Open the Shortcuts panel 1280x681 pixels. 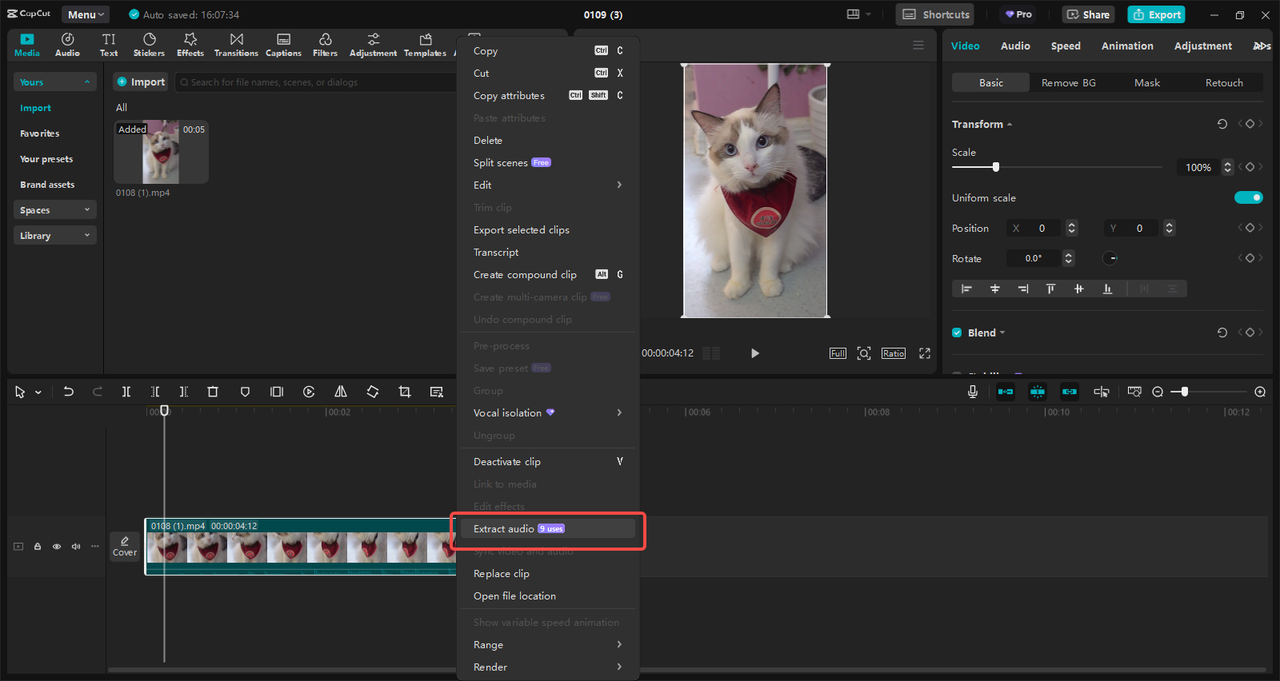coord(935,14)
